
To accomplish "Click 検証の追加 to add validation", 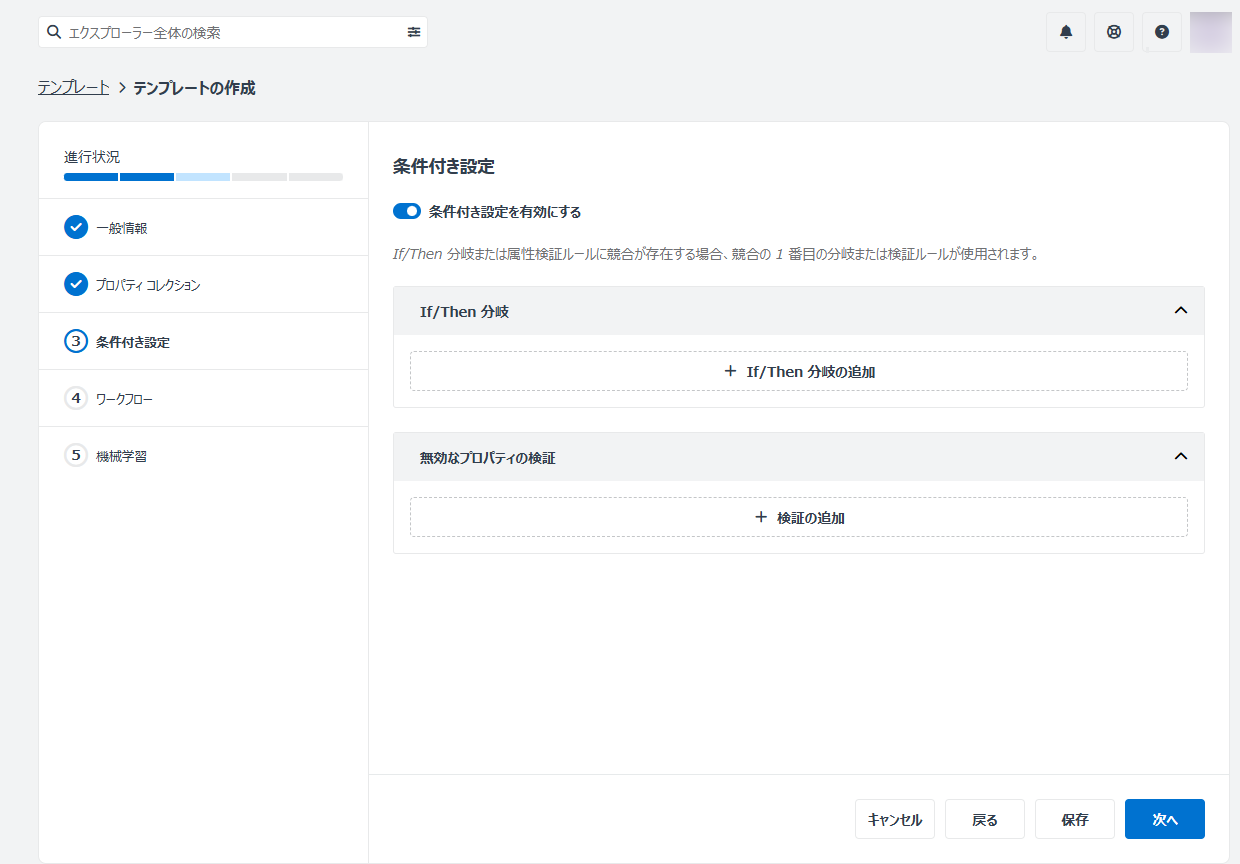I will 798,517.
